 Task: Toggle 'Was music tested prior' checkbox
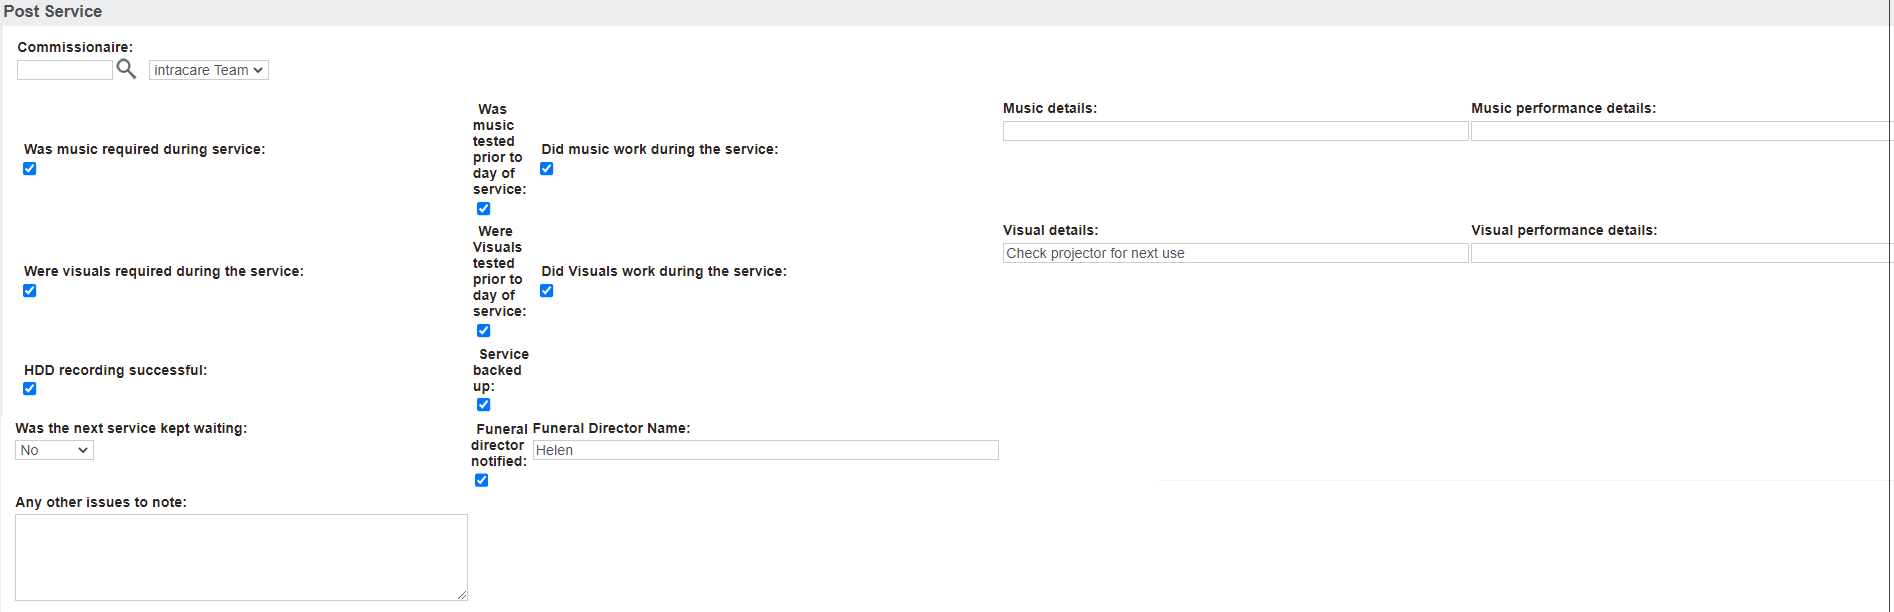point(484,209)
